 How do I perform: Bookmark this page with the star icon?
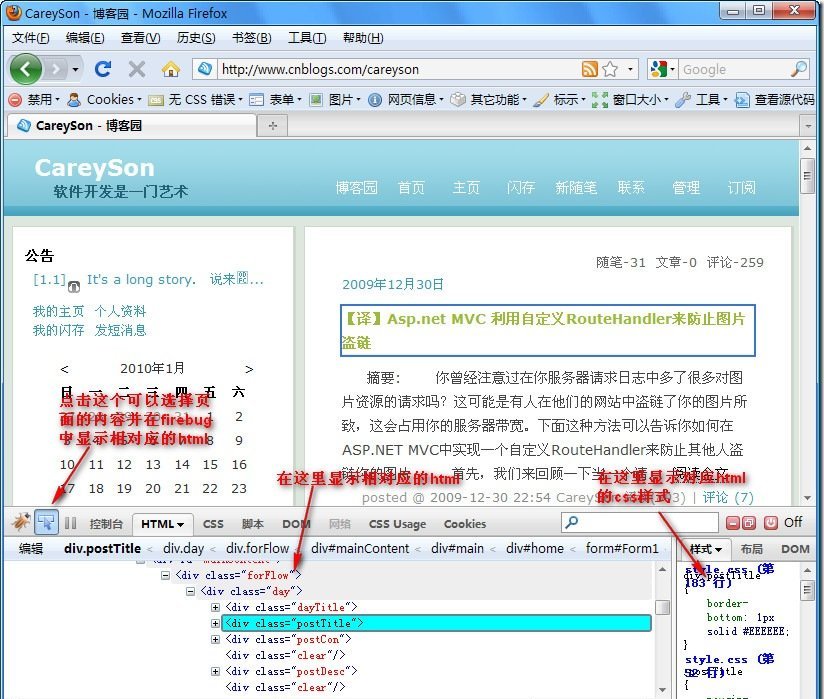pyautogui.click(x=610, y=69)
